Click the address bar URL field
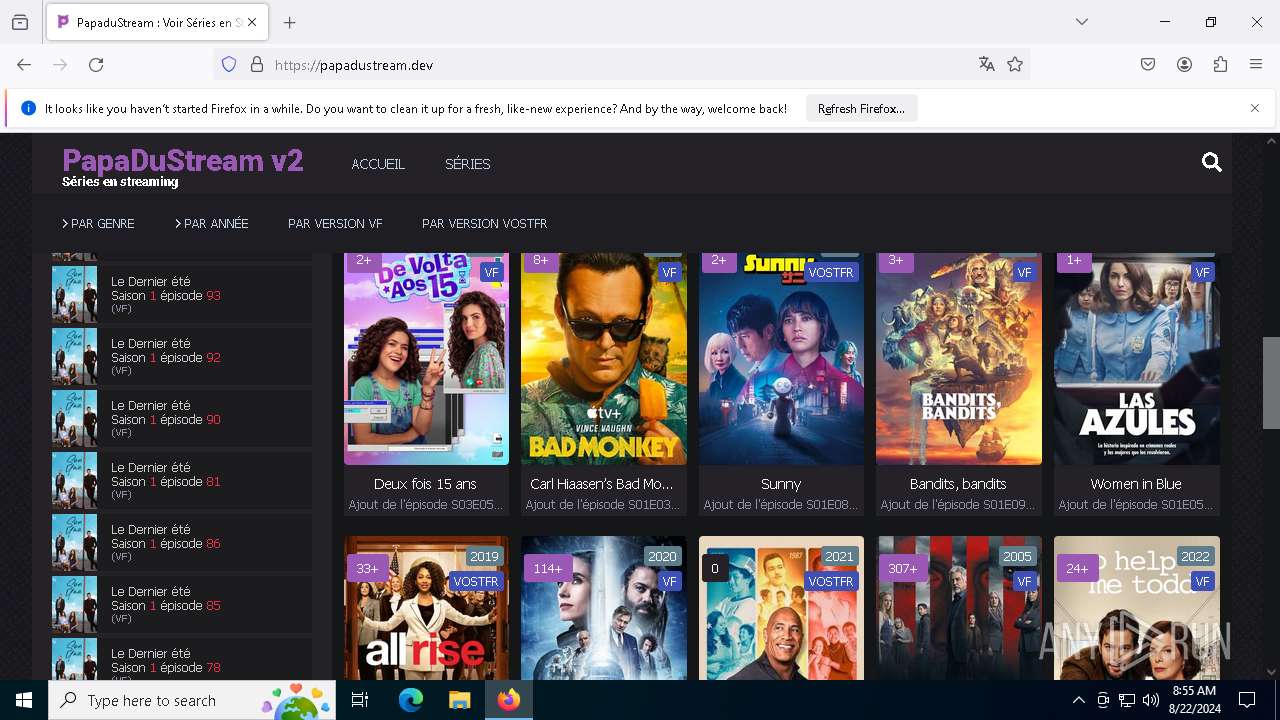Viewport: 1280px width, 720px height. pyautogui.click(x=620, y=65)
